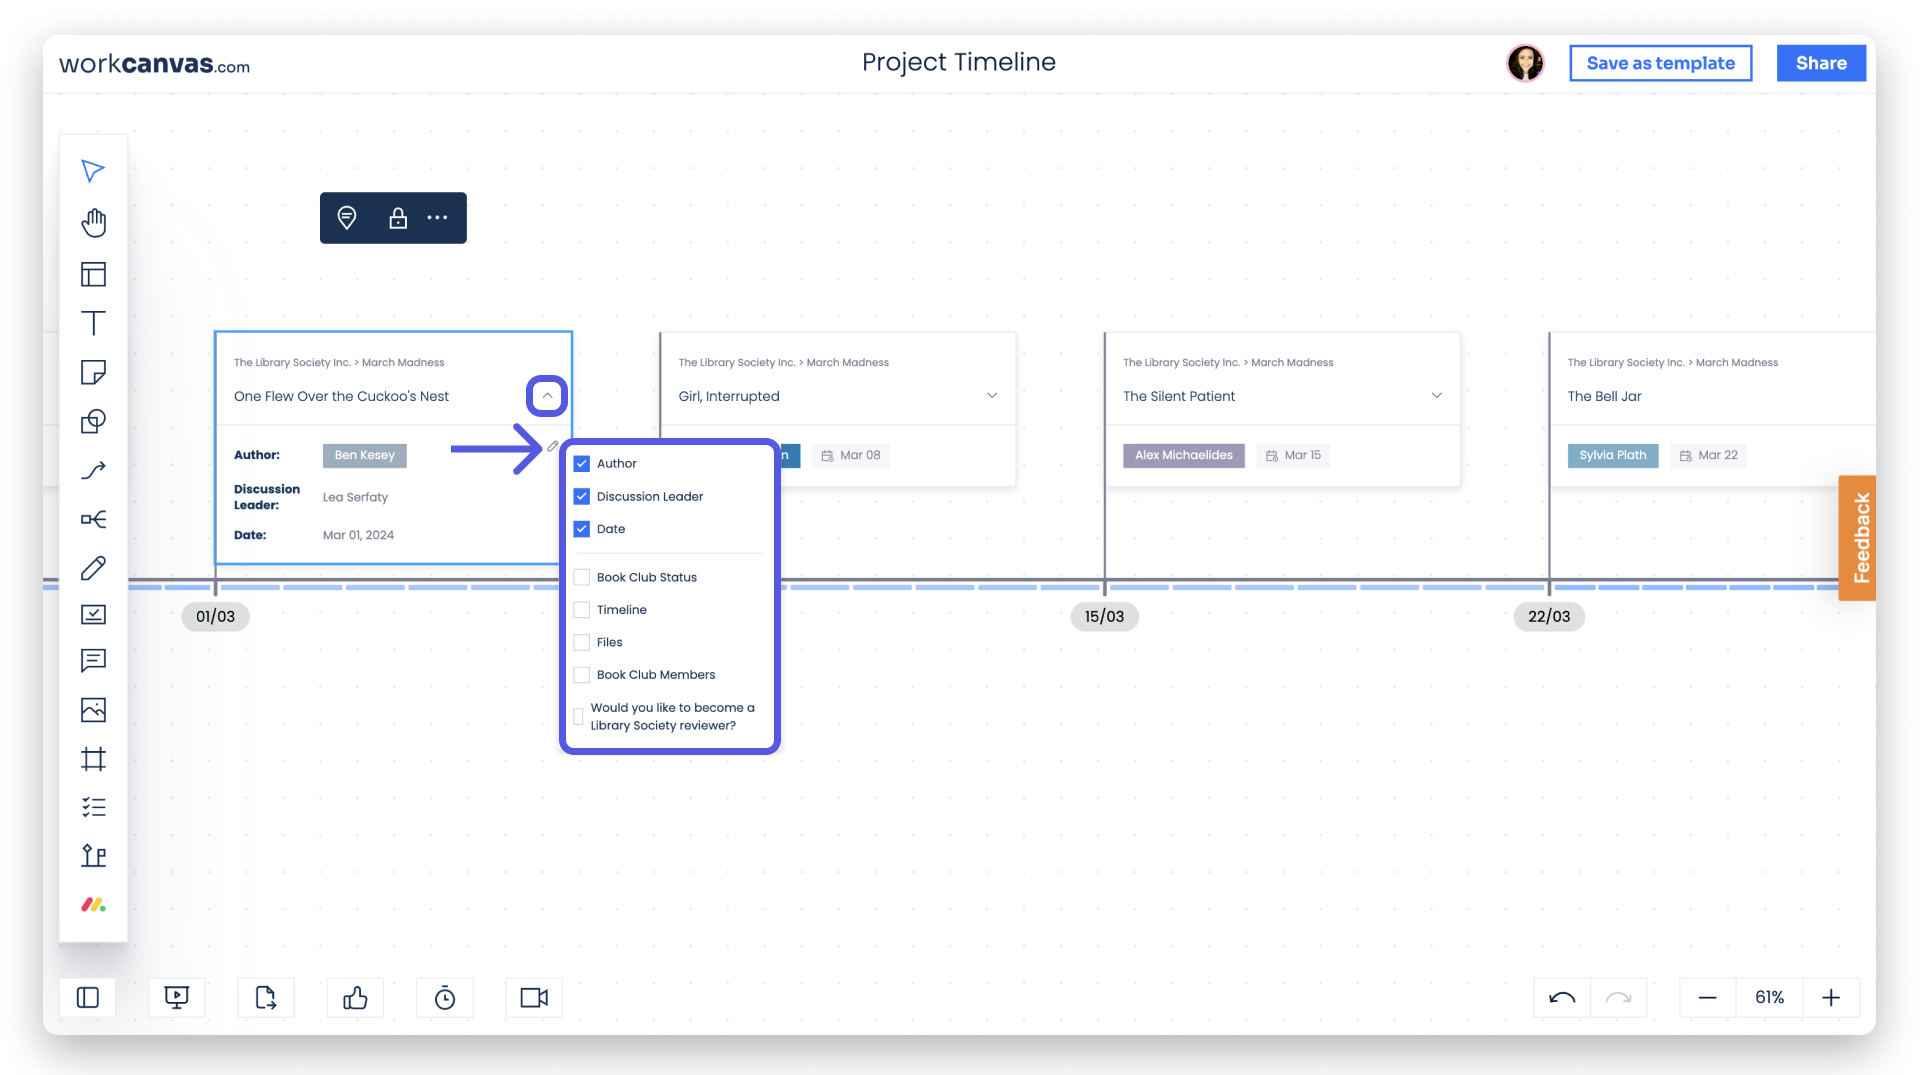Viewport: 1920px width, 1075px height.
Task: Open the Comment tool
Action: pyautogui.click(x=93, y=661)
